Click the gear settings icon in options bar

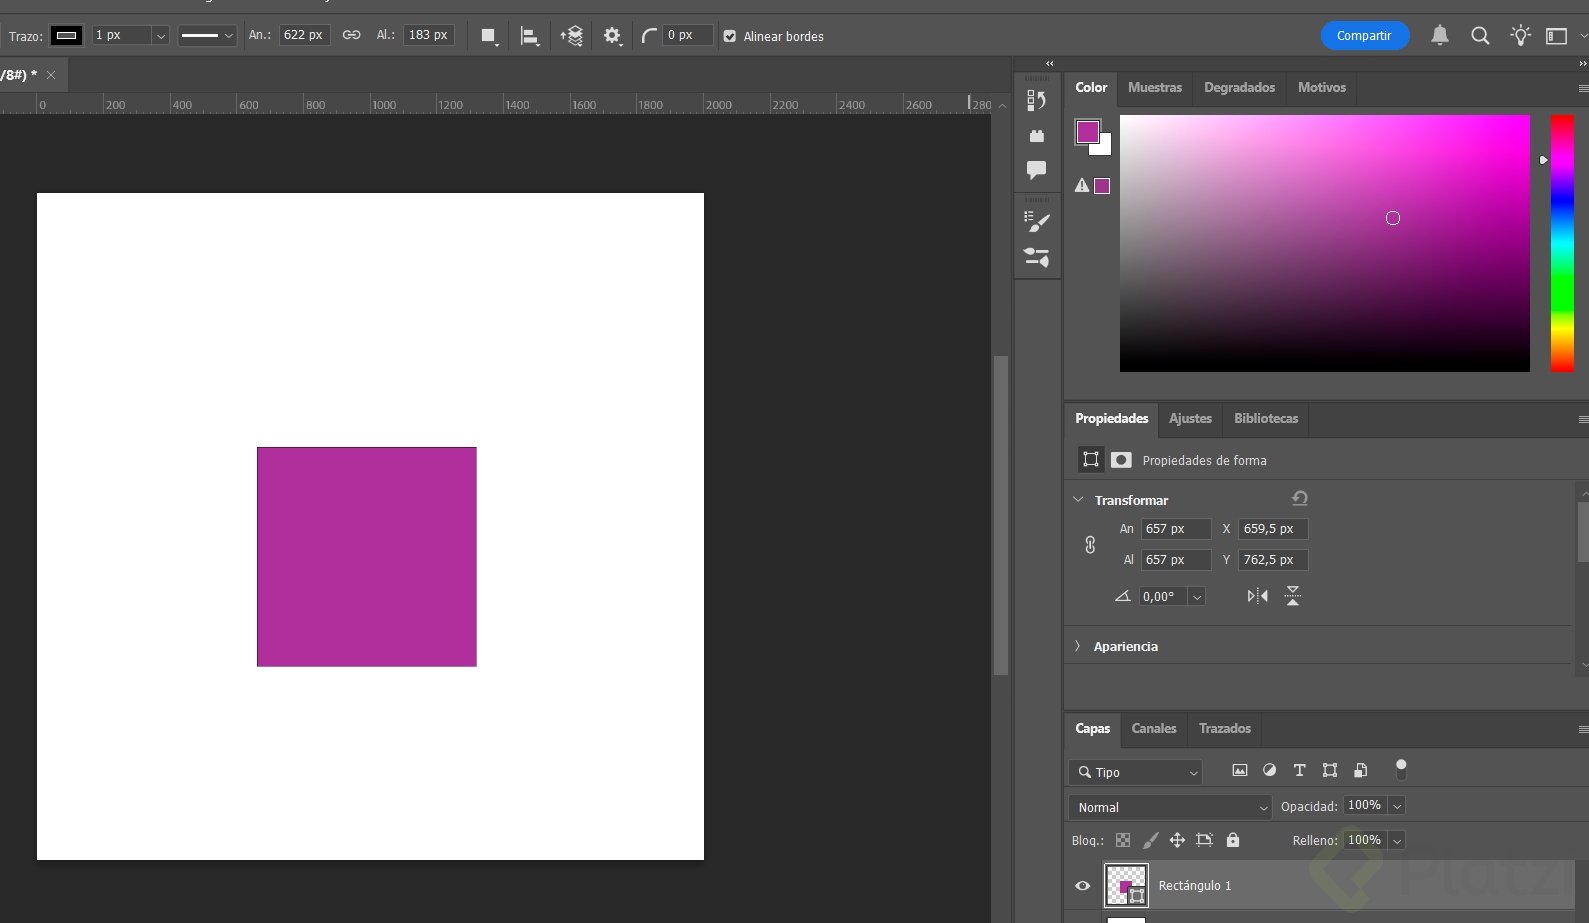[x=612, y=36]
